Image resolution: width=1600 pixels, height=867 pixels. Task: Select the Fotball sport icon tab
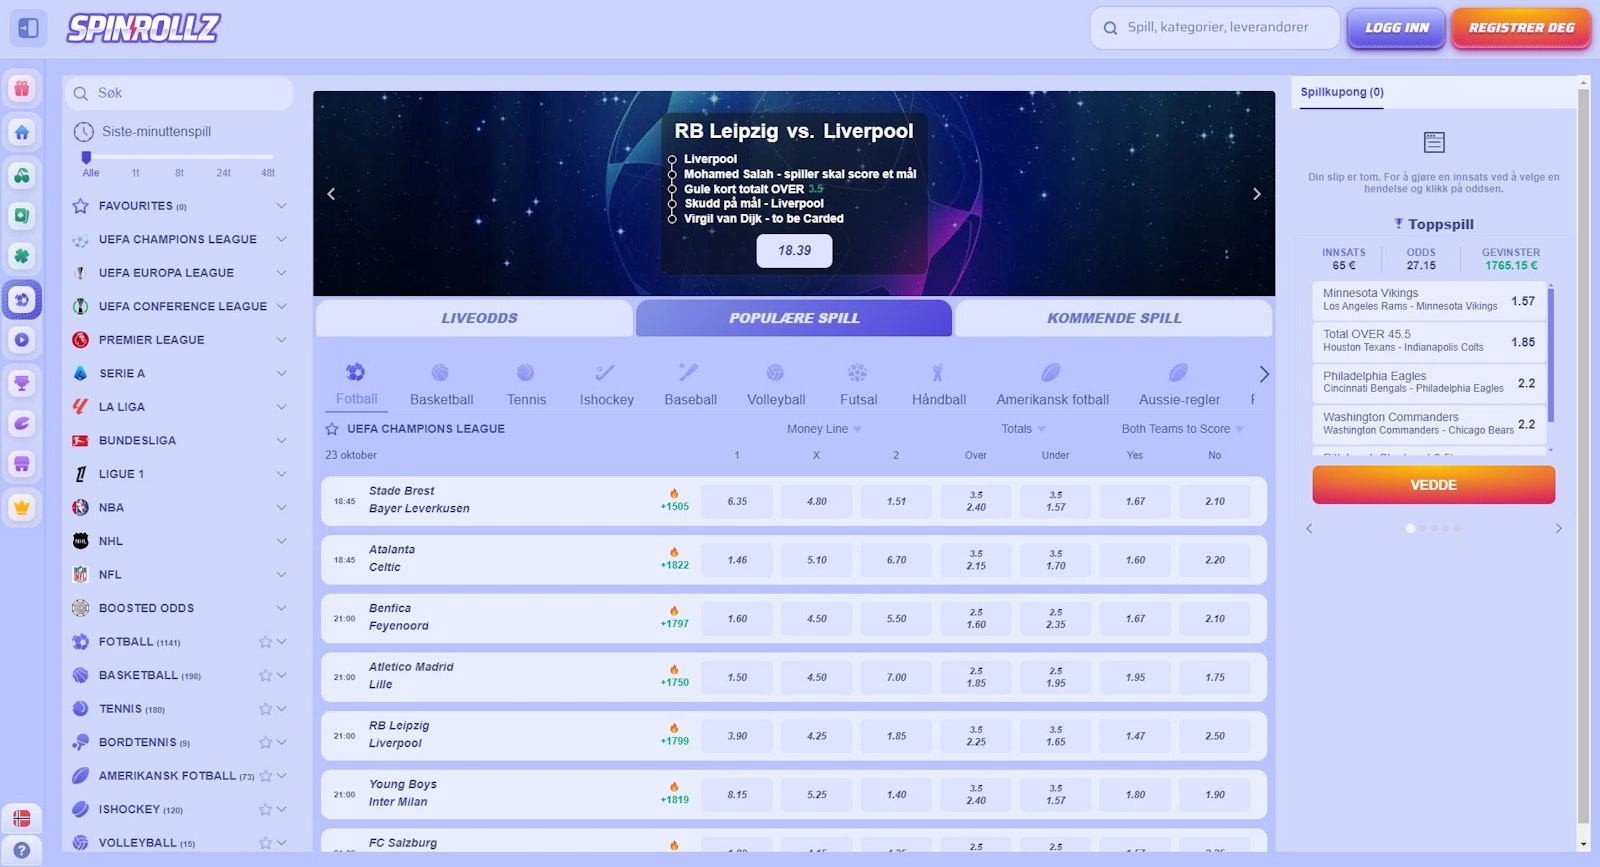(x=356, y=373)
